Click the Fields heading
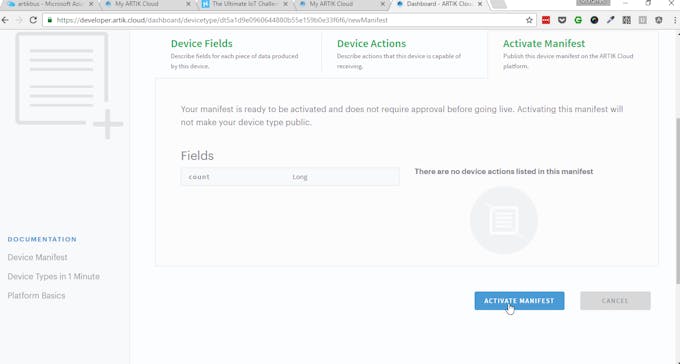This screenshot has height=364, width=680. click(x=197, y=156)
